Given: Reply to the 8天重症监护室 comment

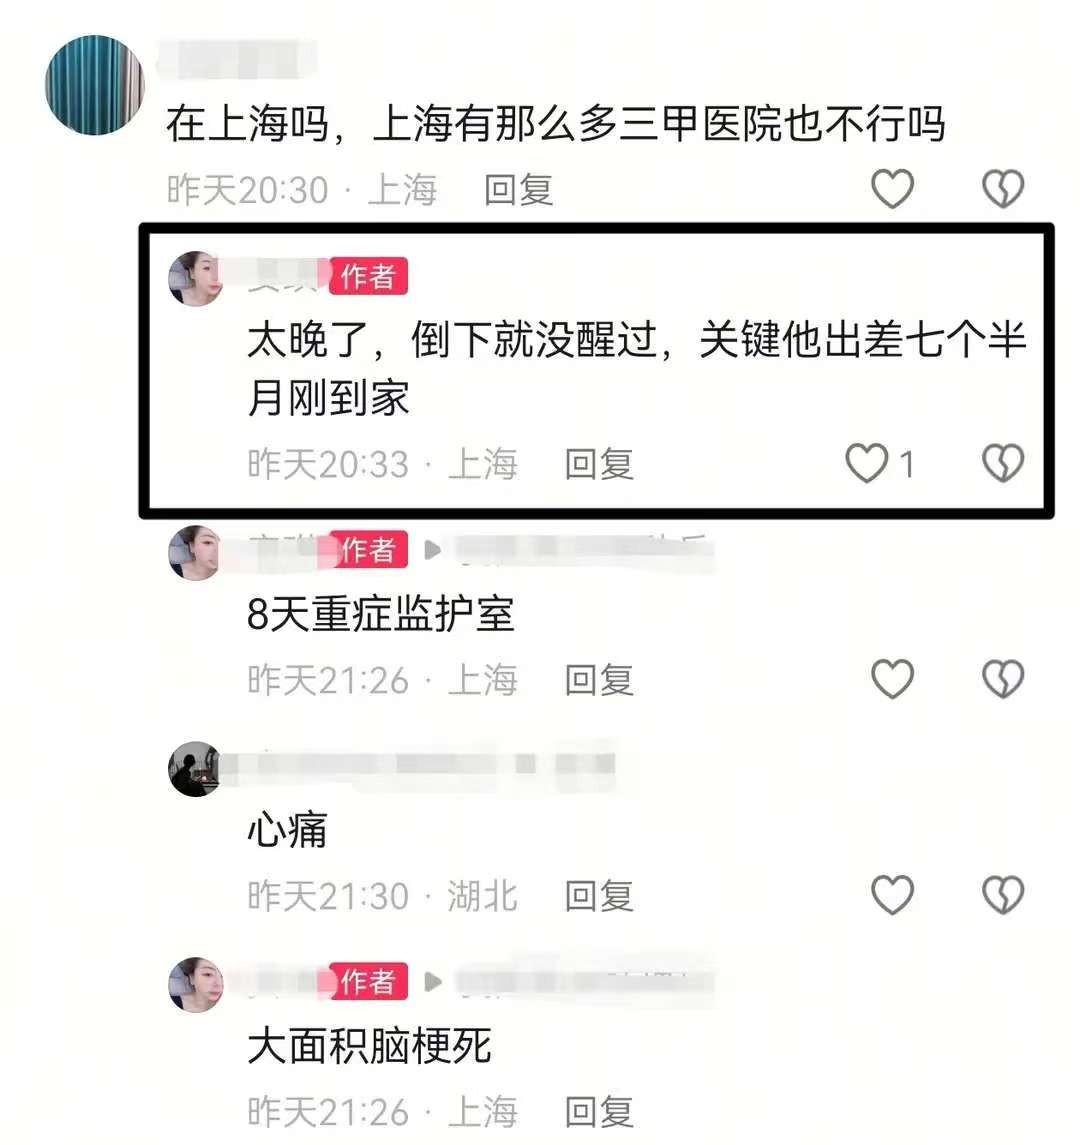Looking at the screenshot, I should [x=599, y=680].
